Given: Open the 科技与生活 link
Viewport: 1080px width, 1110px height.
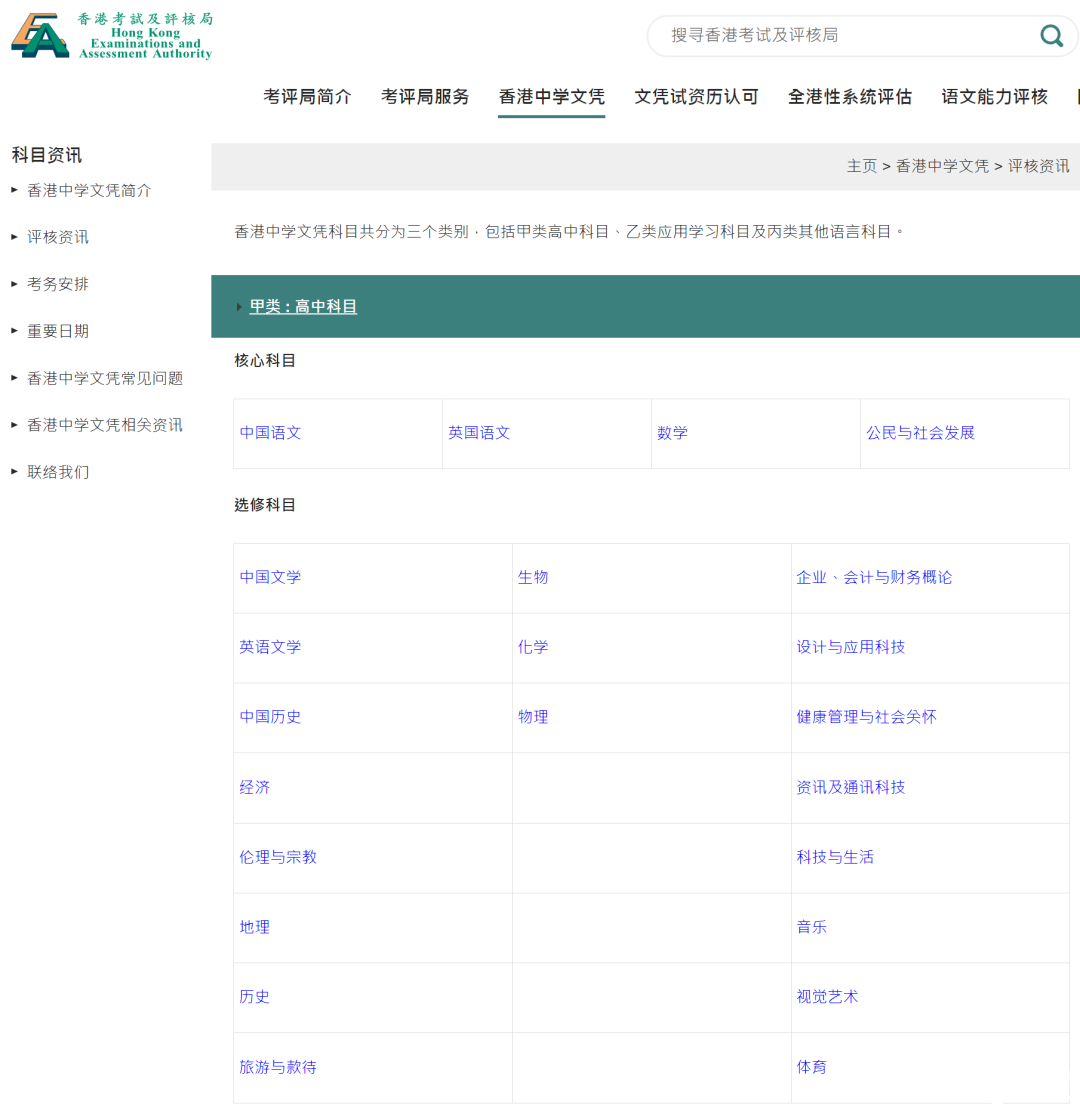Looking at the screenshot, I should coord(835,857).
